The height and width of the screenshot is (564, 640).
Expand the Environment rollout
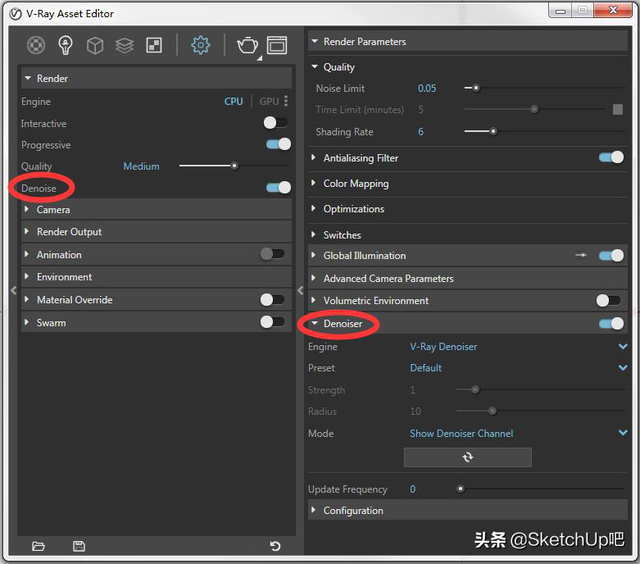pos(156,277)
